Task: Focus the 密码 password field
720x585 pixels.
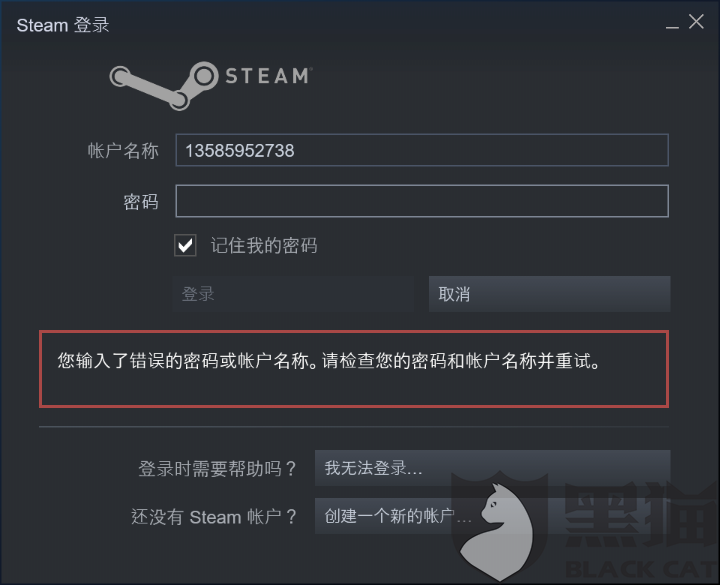Action: (422, 201)
